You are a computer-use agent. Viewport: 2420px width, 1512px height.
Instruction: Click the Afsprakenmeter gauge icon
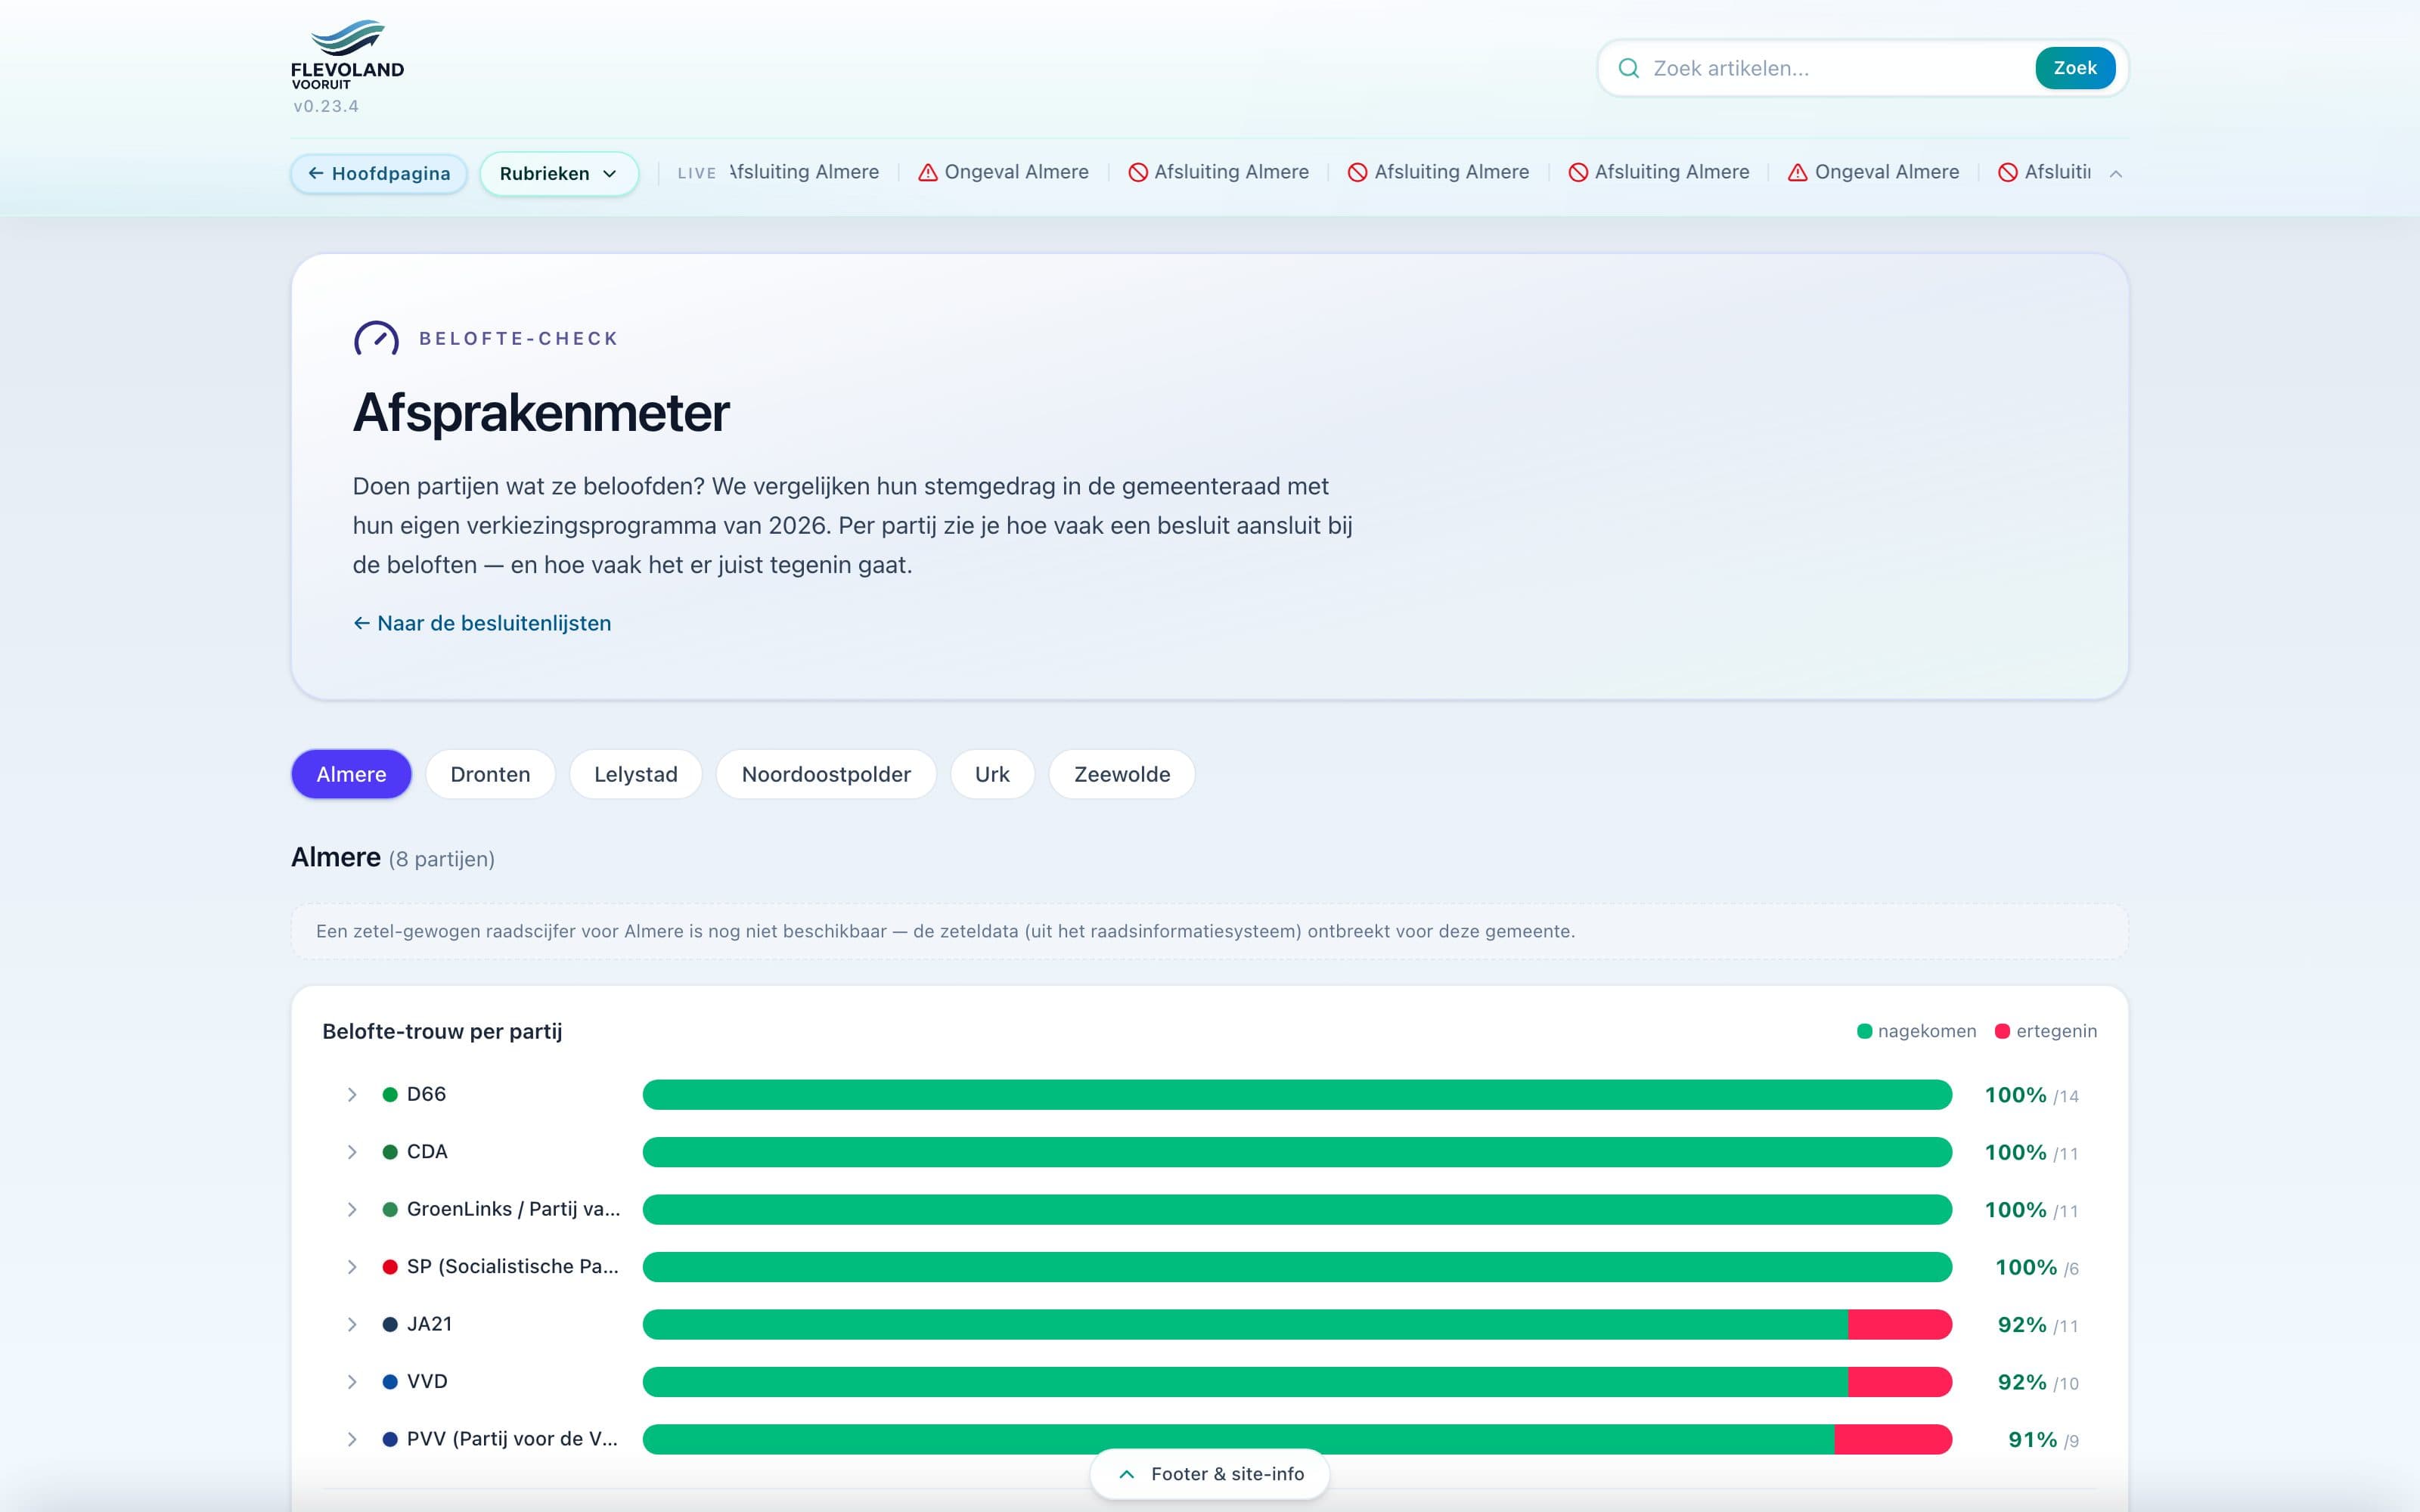(376, 338)
